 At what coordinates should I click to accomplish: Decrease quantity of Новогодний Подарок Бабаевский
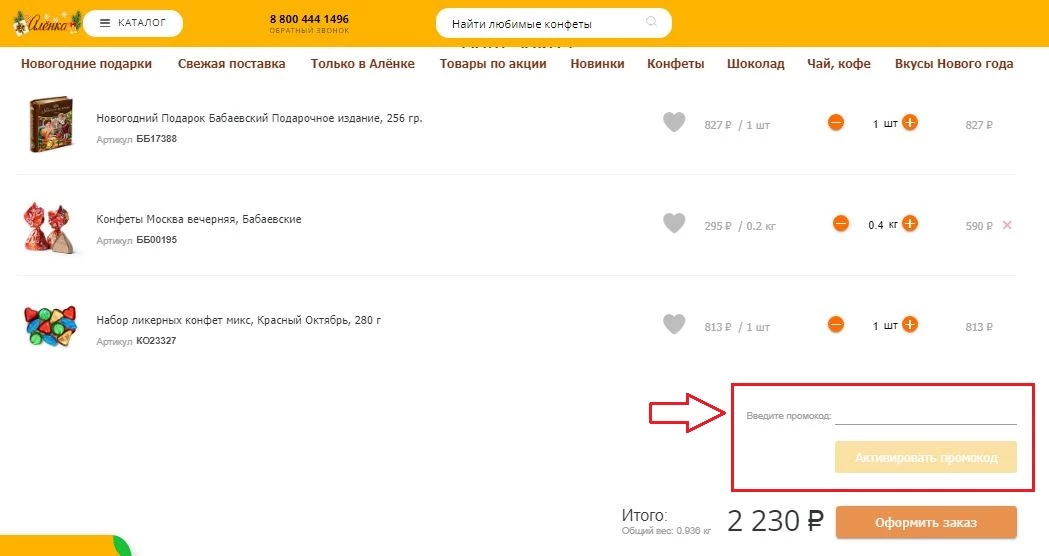coord(836,122)
